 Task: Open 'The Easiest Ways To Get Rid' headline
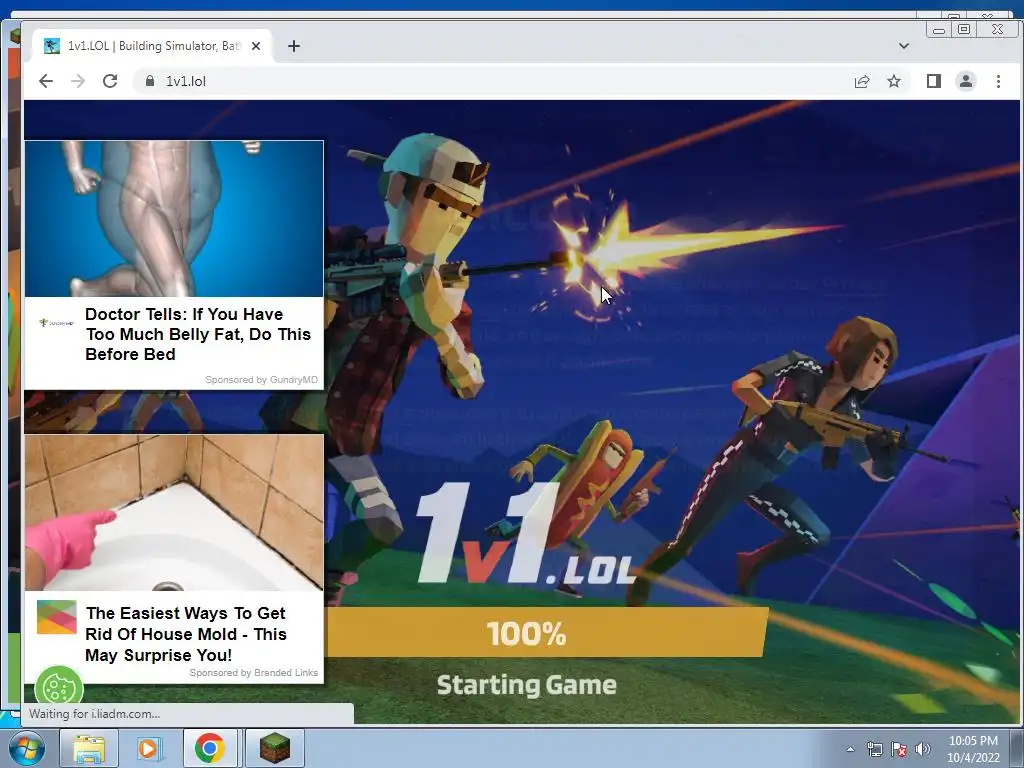tap(186, 633)
